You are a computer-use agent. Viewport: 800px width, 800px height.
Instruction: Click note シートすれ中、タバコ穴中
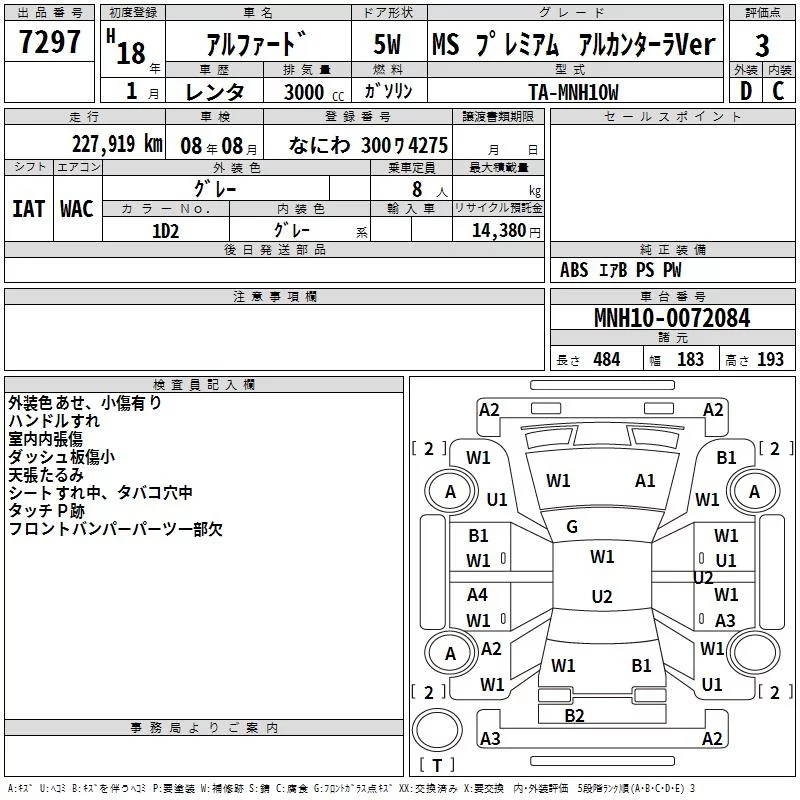(x=101, y=493)
